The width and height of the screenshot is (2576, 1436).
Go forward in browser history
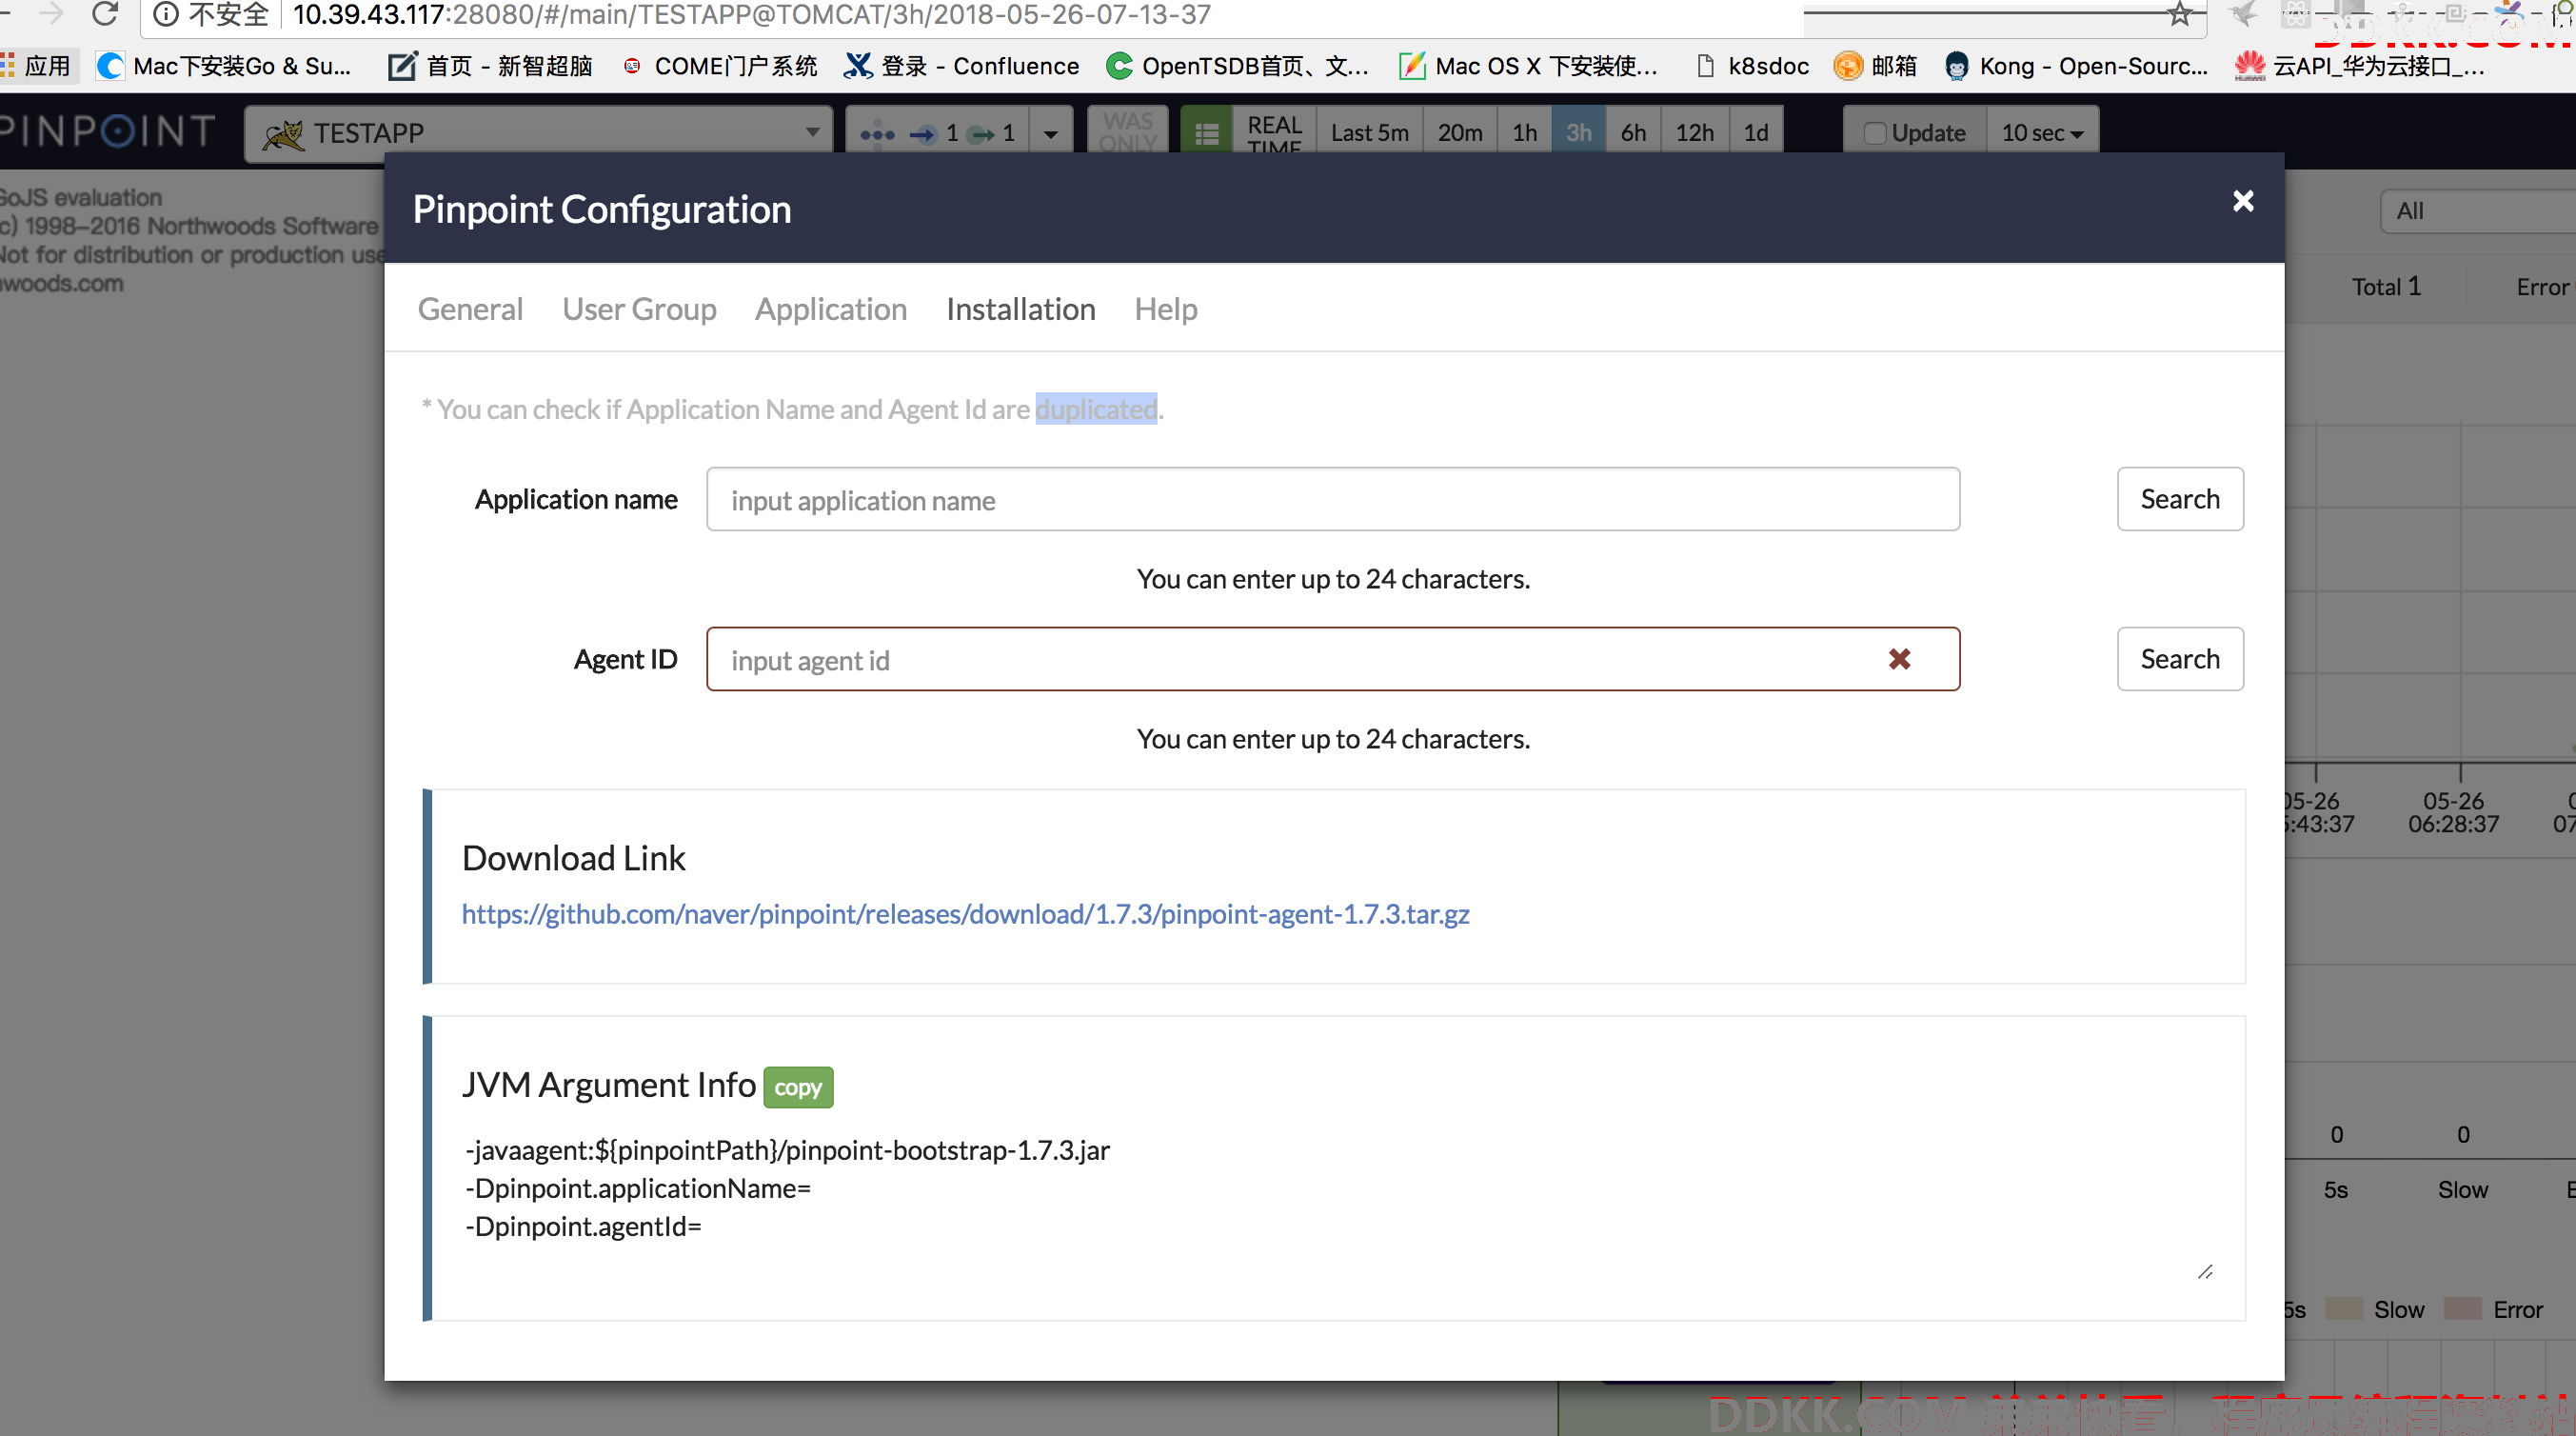(51, 13)
